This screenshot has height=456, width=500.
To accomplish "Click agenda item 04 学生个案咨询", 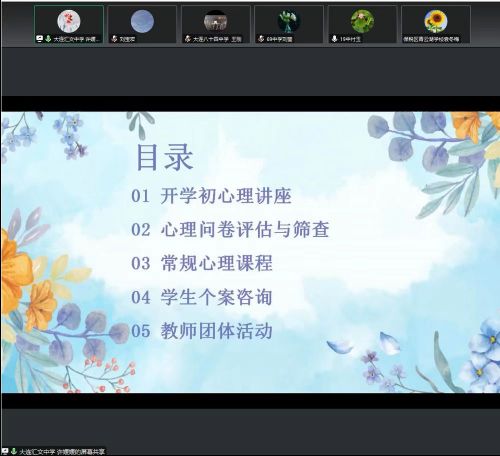I will tap(202, 297).
